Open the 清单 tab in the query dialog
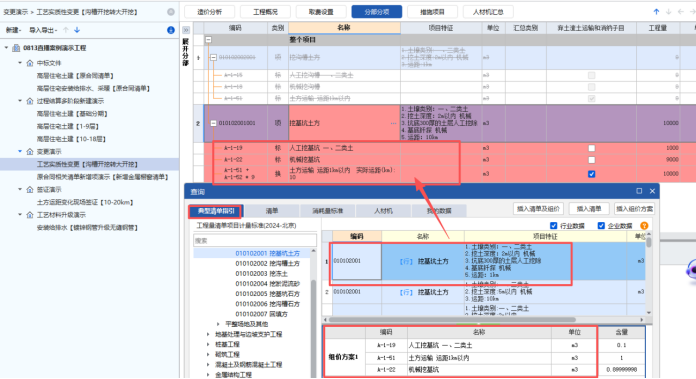The height and width of the screenshot is (379, 696). 272,211
